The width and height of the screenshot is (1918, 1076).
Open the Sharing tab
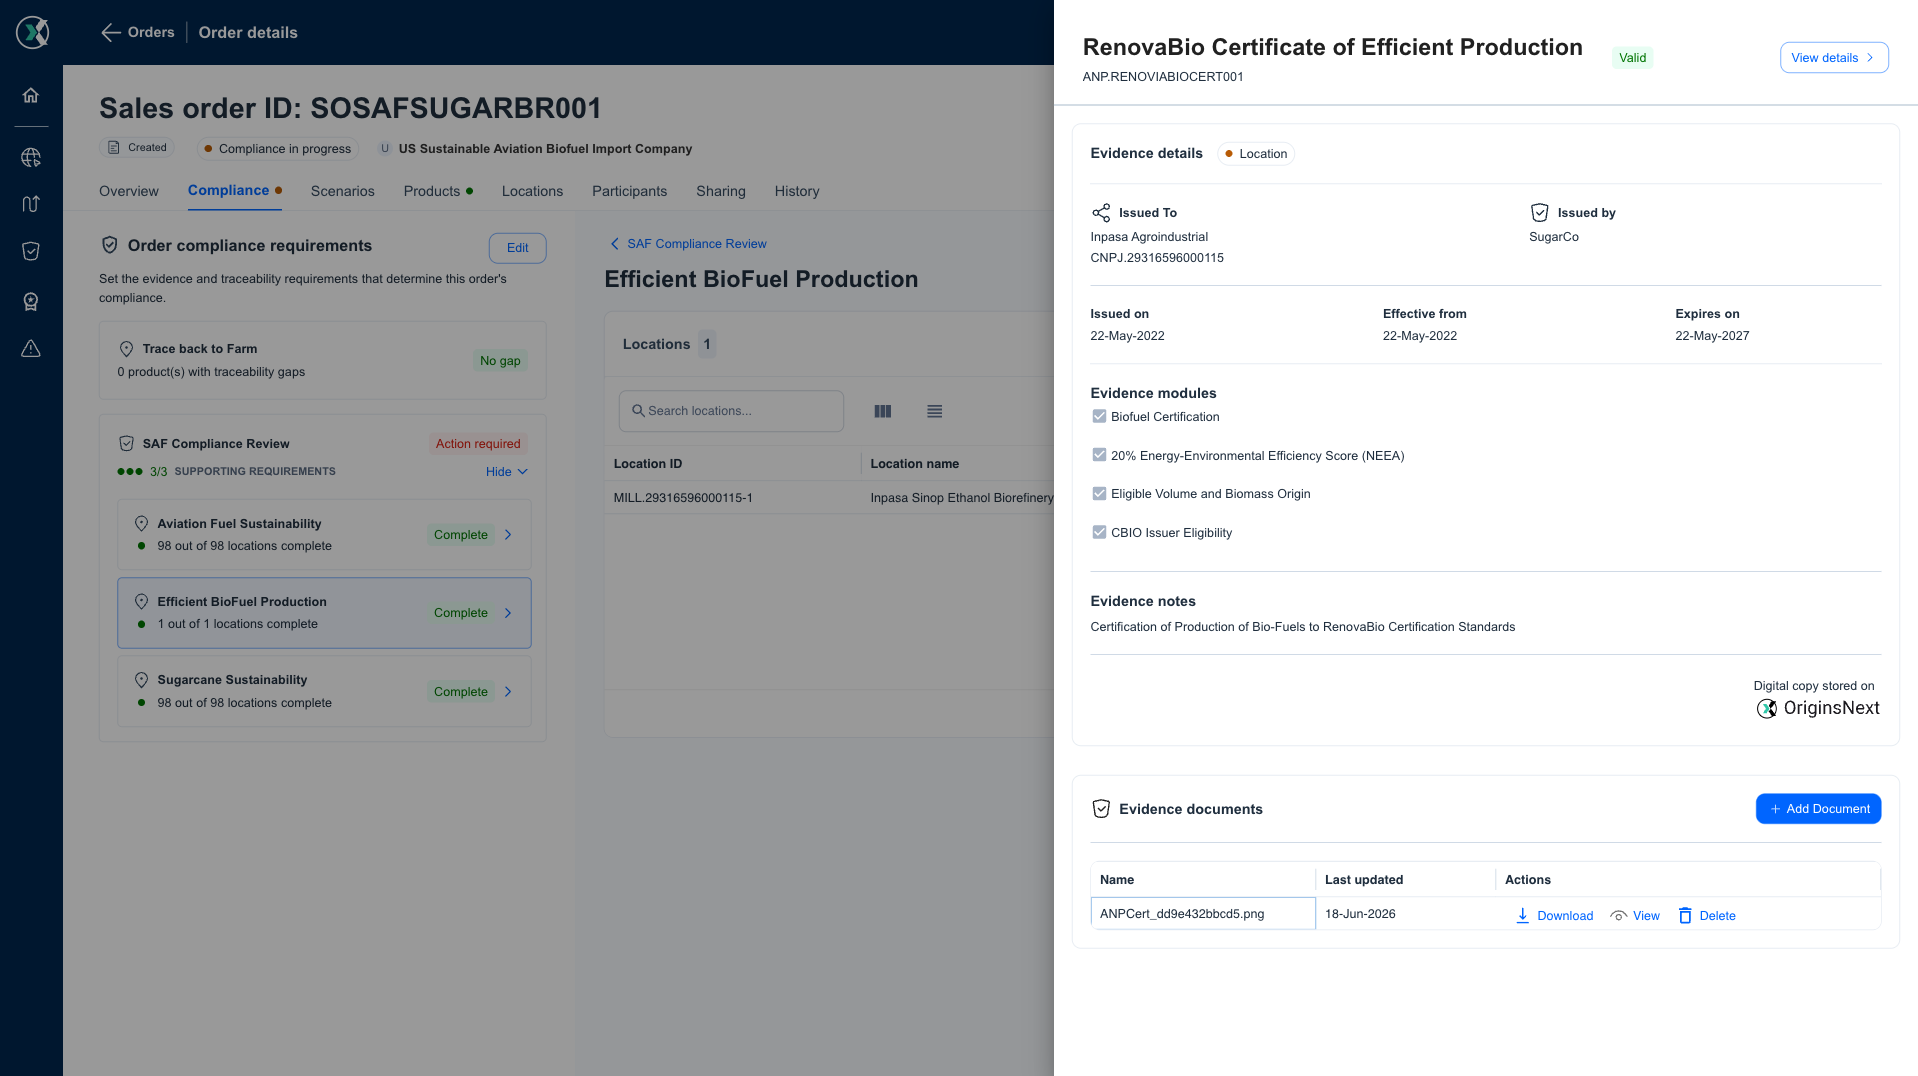click(x=721, y=191)
